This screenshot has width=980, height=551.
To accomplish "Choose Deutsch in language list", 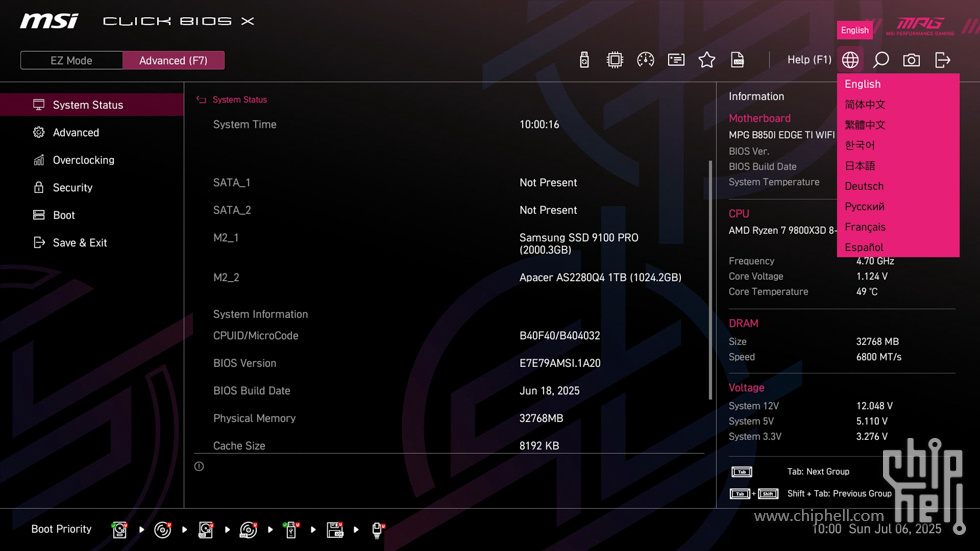I will [x=898, y=186].
